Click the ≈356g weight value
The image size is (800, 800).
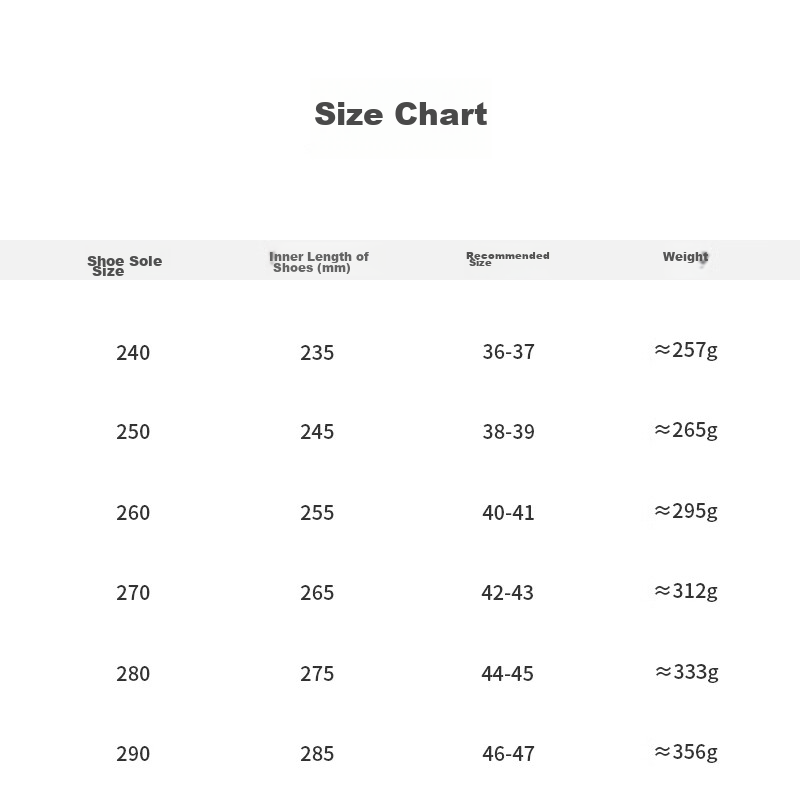pyautogui.click(x=686, y=752)
